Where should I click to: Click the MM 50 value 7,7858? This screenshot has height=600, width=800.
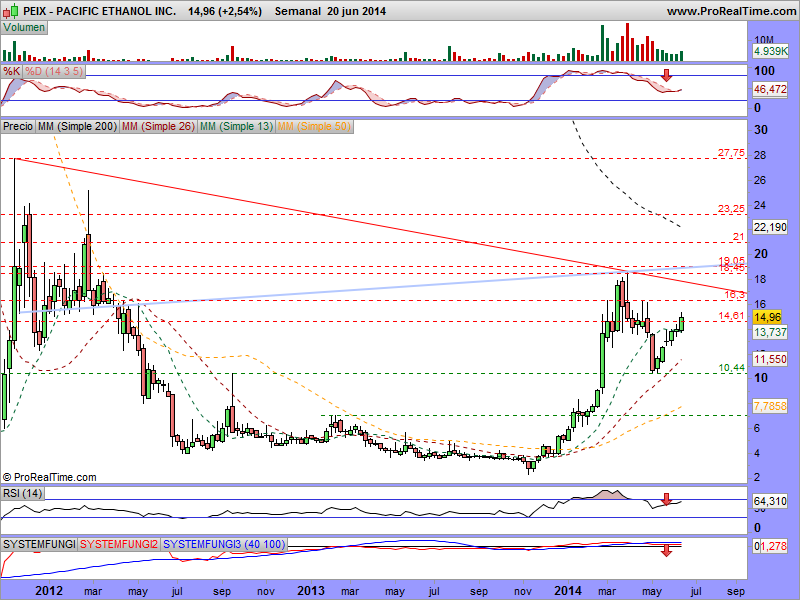tap(770, 406)
